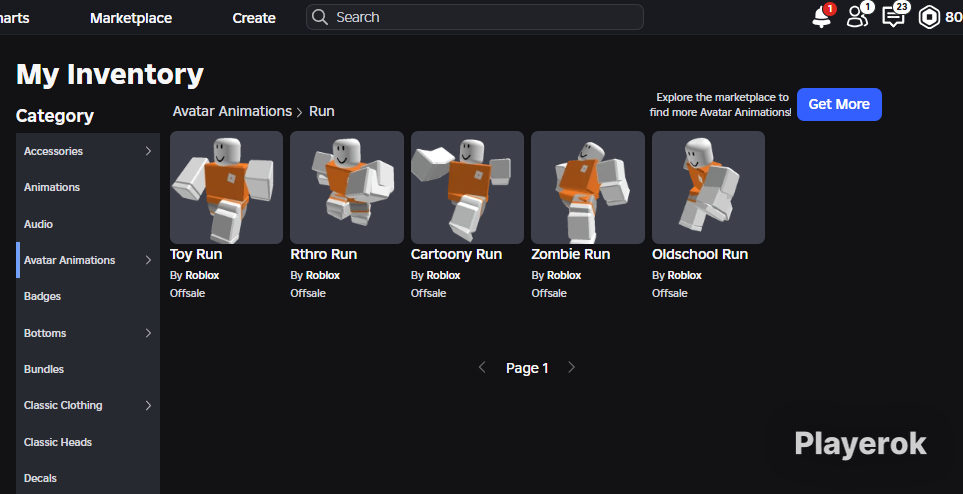The width and height of the screenshot is (963, 494).
Task: Click the Search input field
Action: pyautogui.click(x=475, y=17)
